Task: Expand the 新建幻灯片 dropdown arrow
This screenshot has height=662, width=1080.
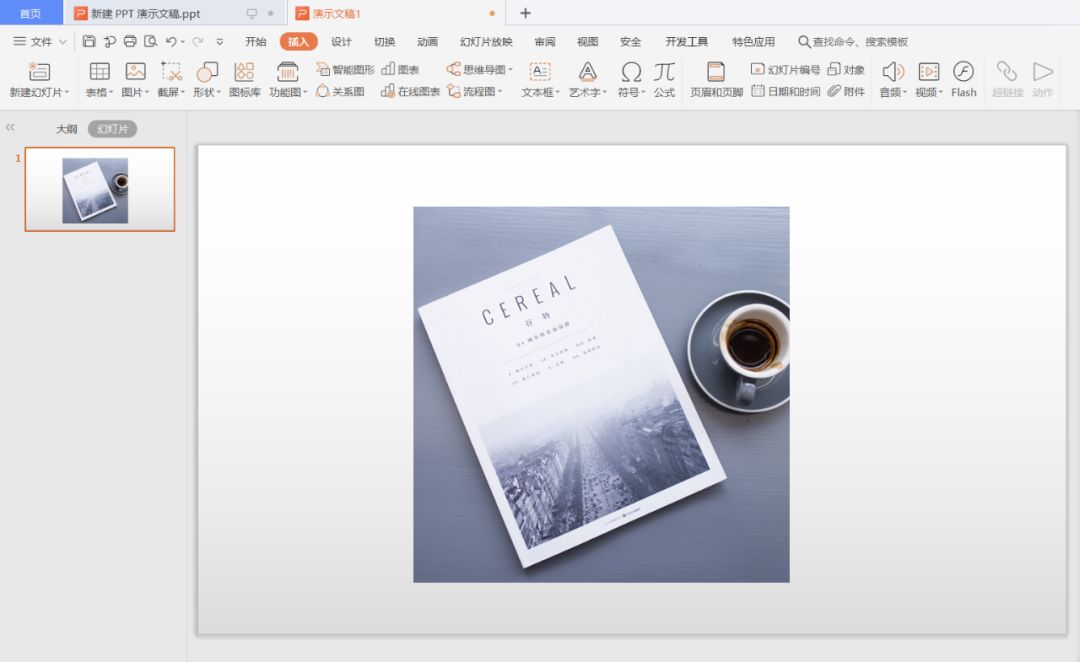Action: (x=67, y=92)
